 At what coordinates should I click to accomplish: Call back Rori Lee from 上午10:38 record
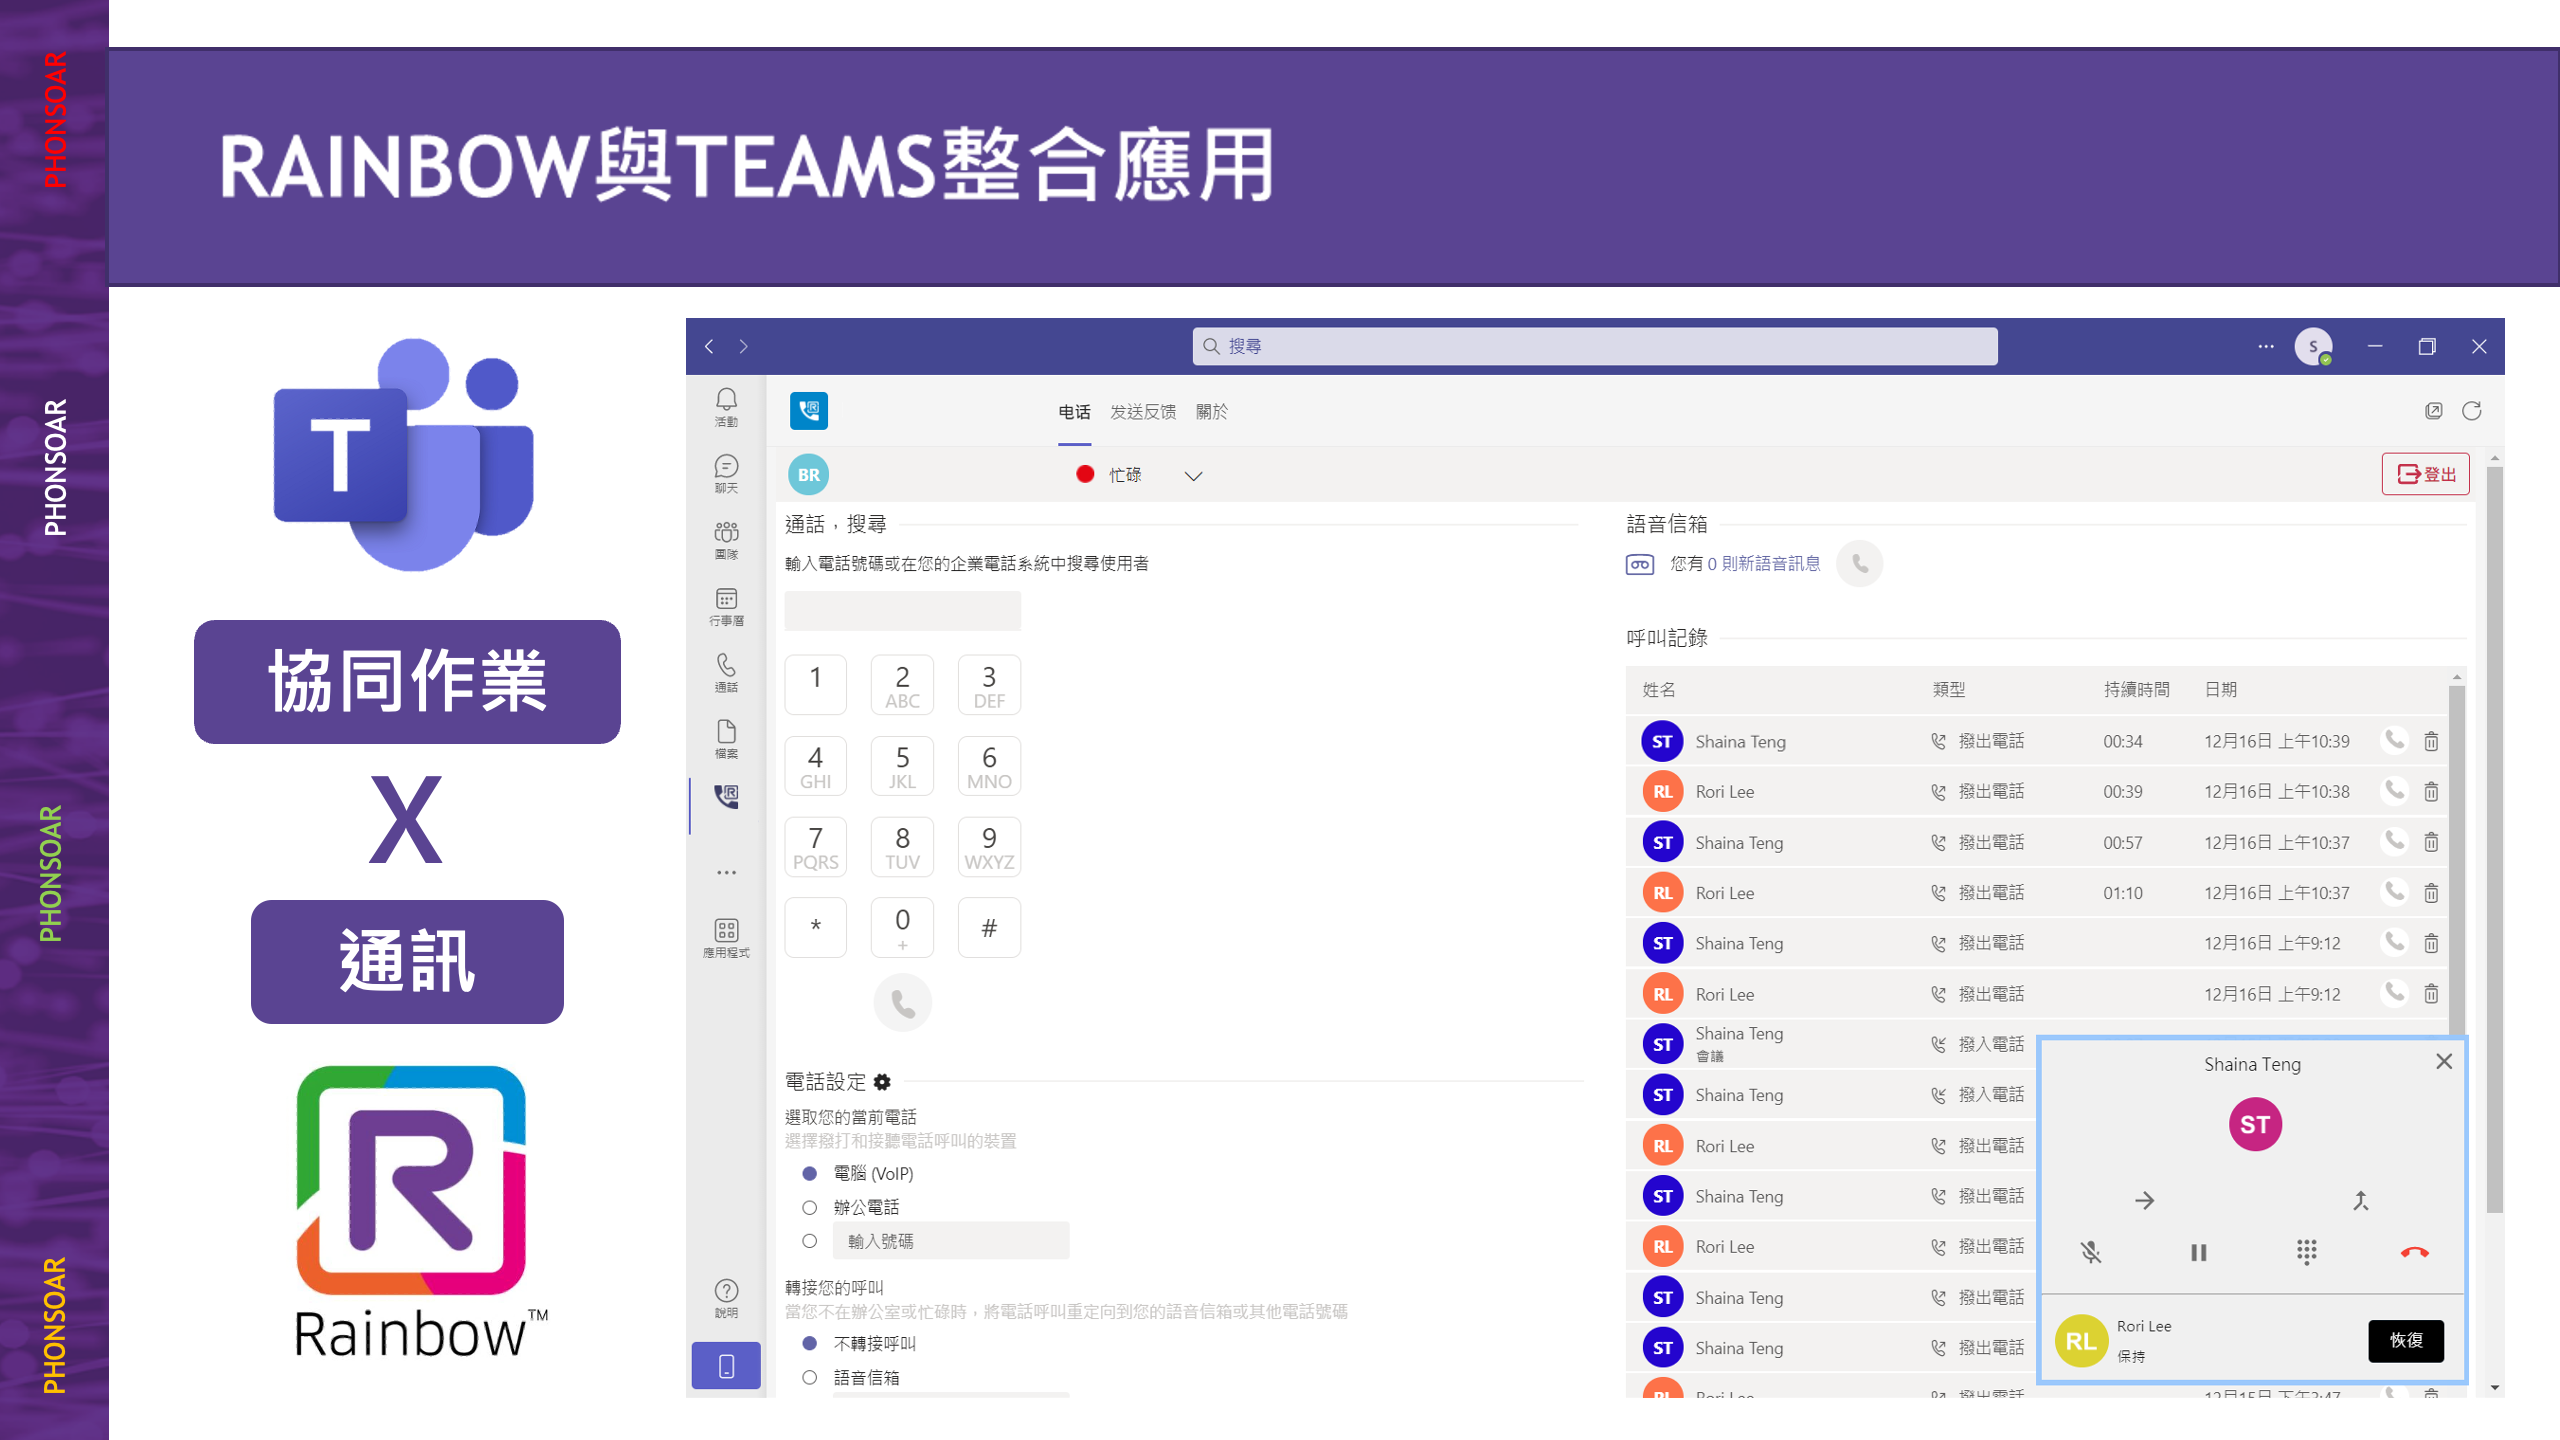[2394, 791]
